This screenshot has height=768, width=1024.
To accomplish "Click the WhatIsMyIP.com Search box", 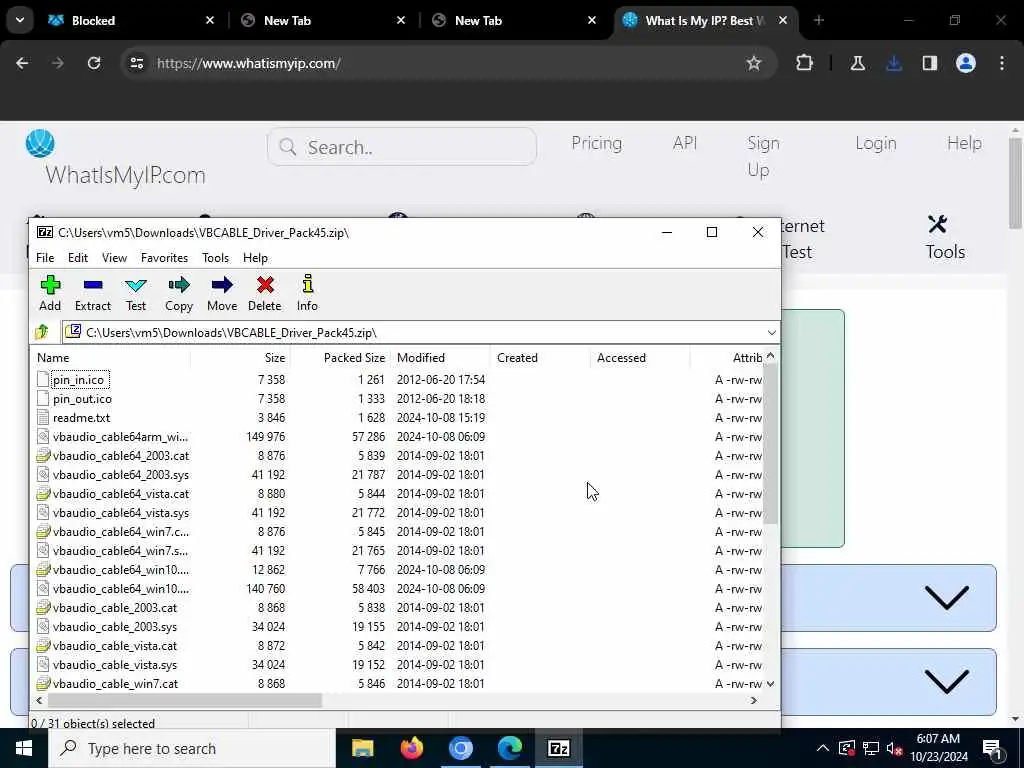I will (x=402, y=147).
